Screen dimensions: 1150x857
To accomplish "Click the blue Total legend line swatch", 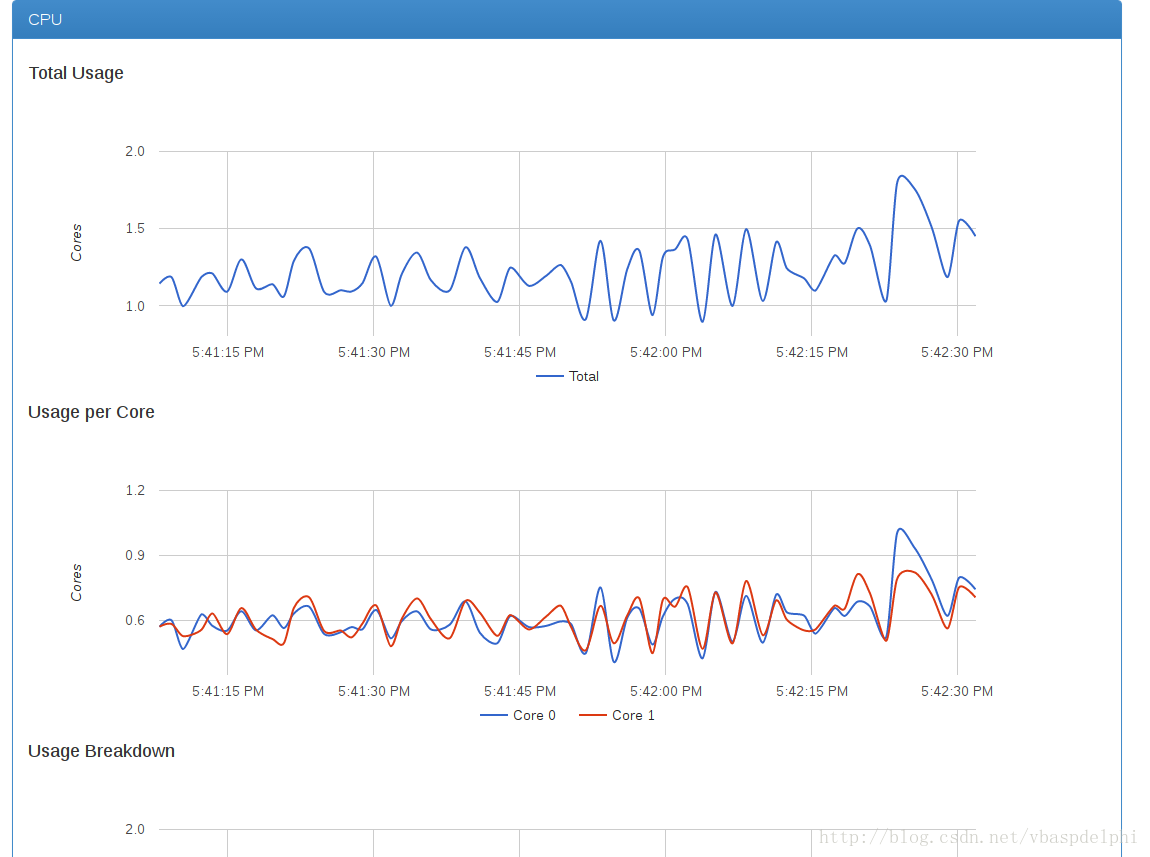I will [549, 376].
